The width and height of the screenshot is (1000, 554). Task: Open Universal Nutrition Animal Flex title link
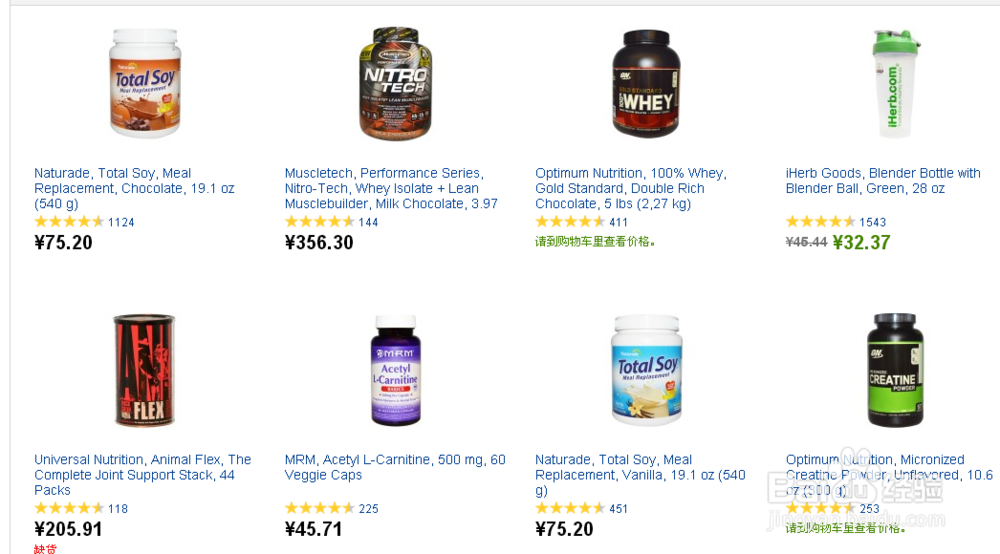[x=142, y=475]
